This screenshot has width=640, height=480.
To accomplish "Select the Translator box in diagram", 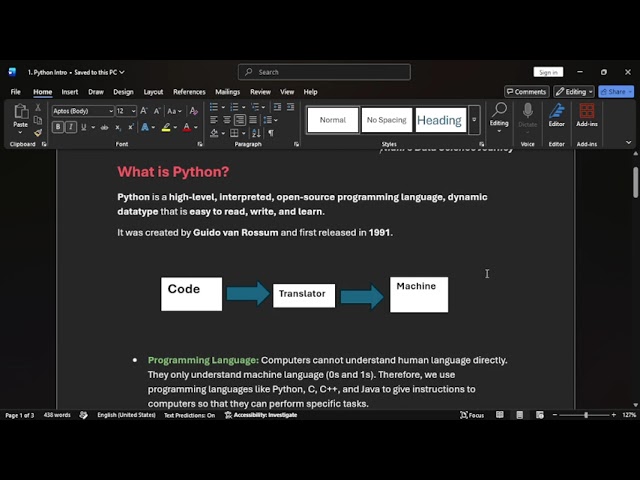I will [304, 296].
